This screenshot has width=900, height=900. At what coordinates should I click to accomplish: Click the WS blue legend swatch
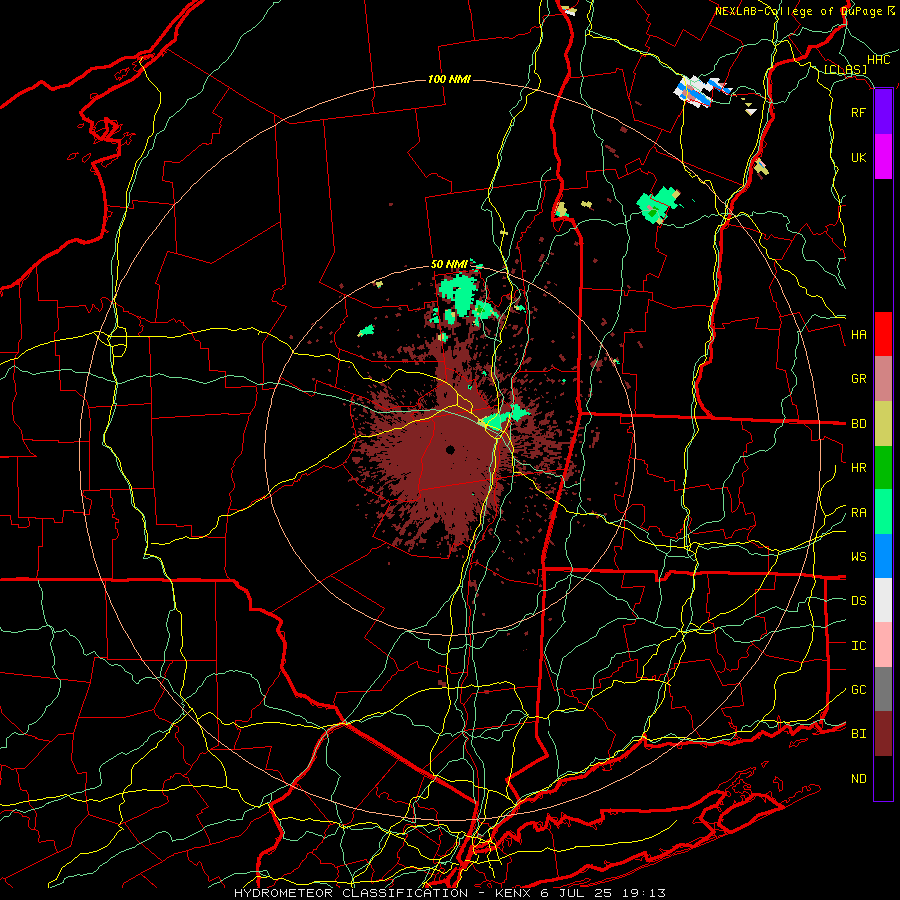883,556
